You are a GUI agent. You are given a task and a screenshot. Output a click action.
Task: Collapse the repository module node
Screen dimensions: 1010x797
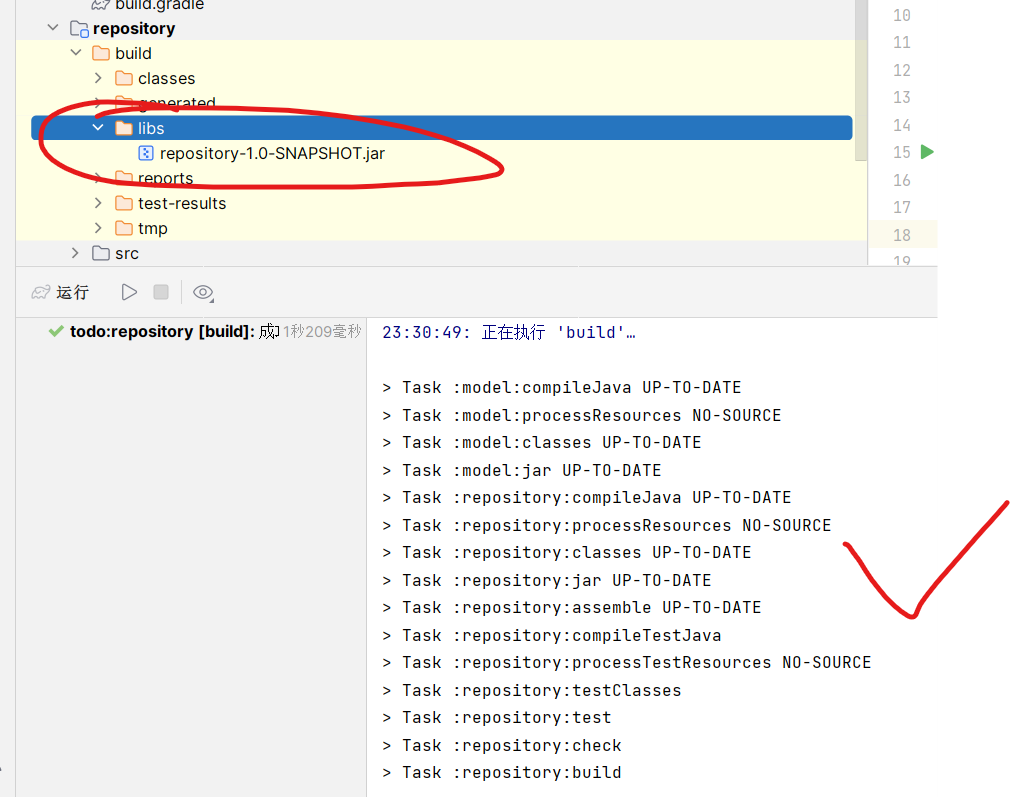coord(53,28)
